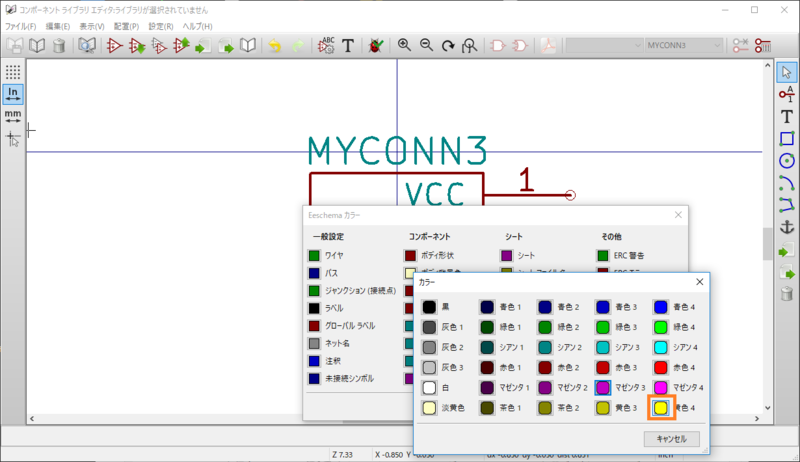Open the PDF datasheet documentation icon
This screenshot has width=800, height=462.
(548, 45)
